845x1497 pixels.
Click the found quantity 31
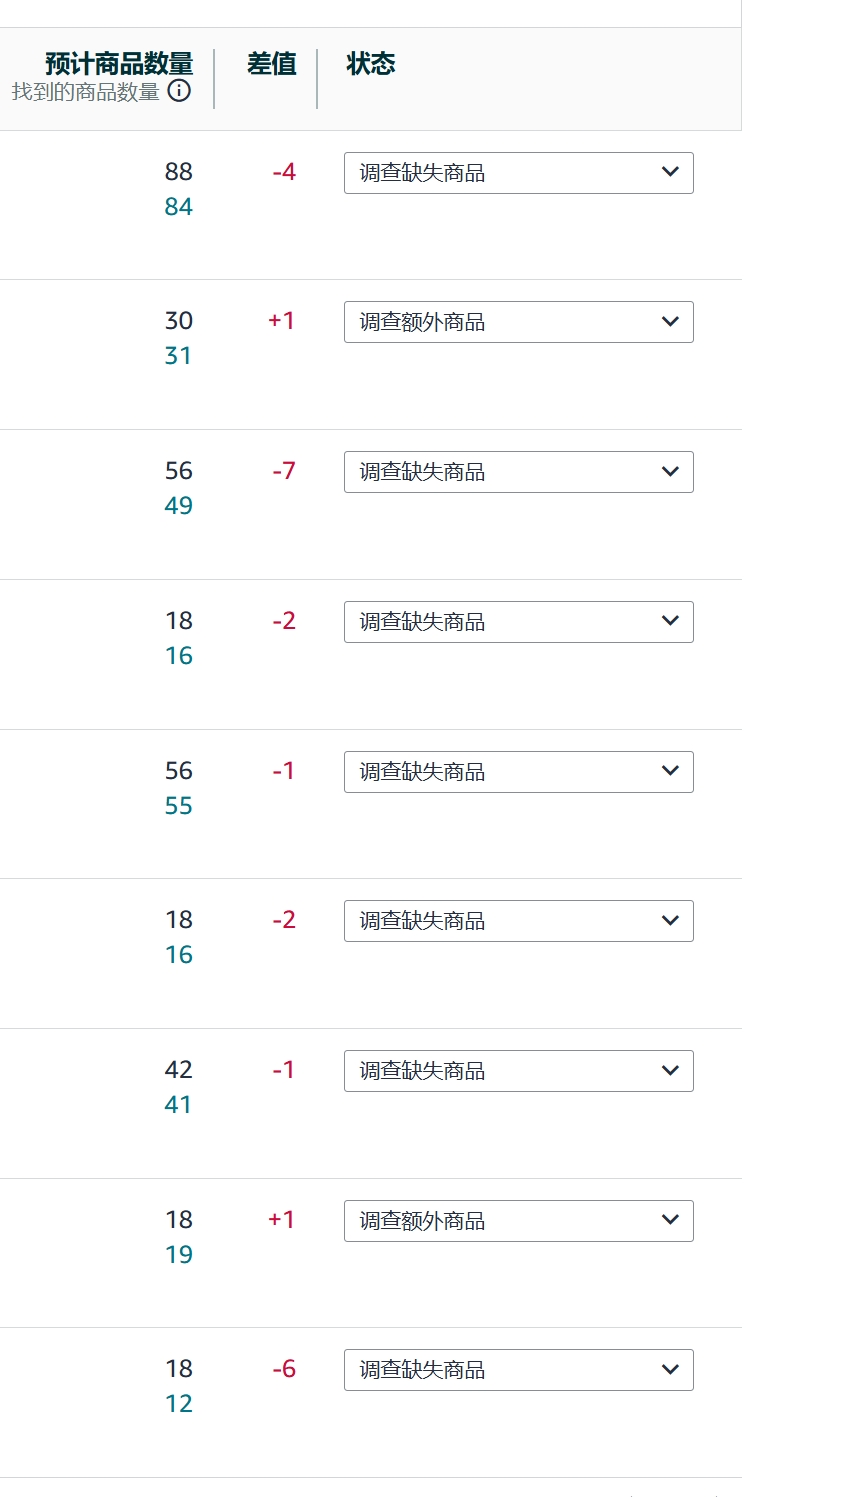click(178, 356)
